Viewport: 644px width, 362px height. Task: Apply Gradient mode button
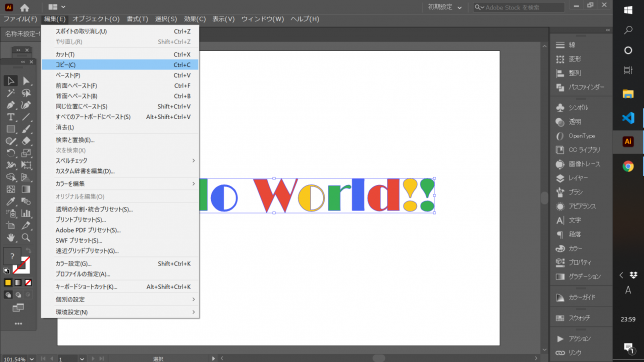point(18,283)
